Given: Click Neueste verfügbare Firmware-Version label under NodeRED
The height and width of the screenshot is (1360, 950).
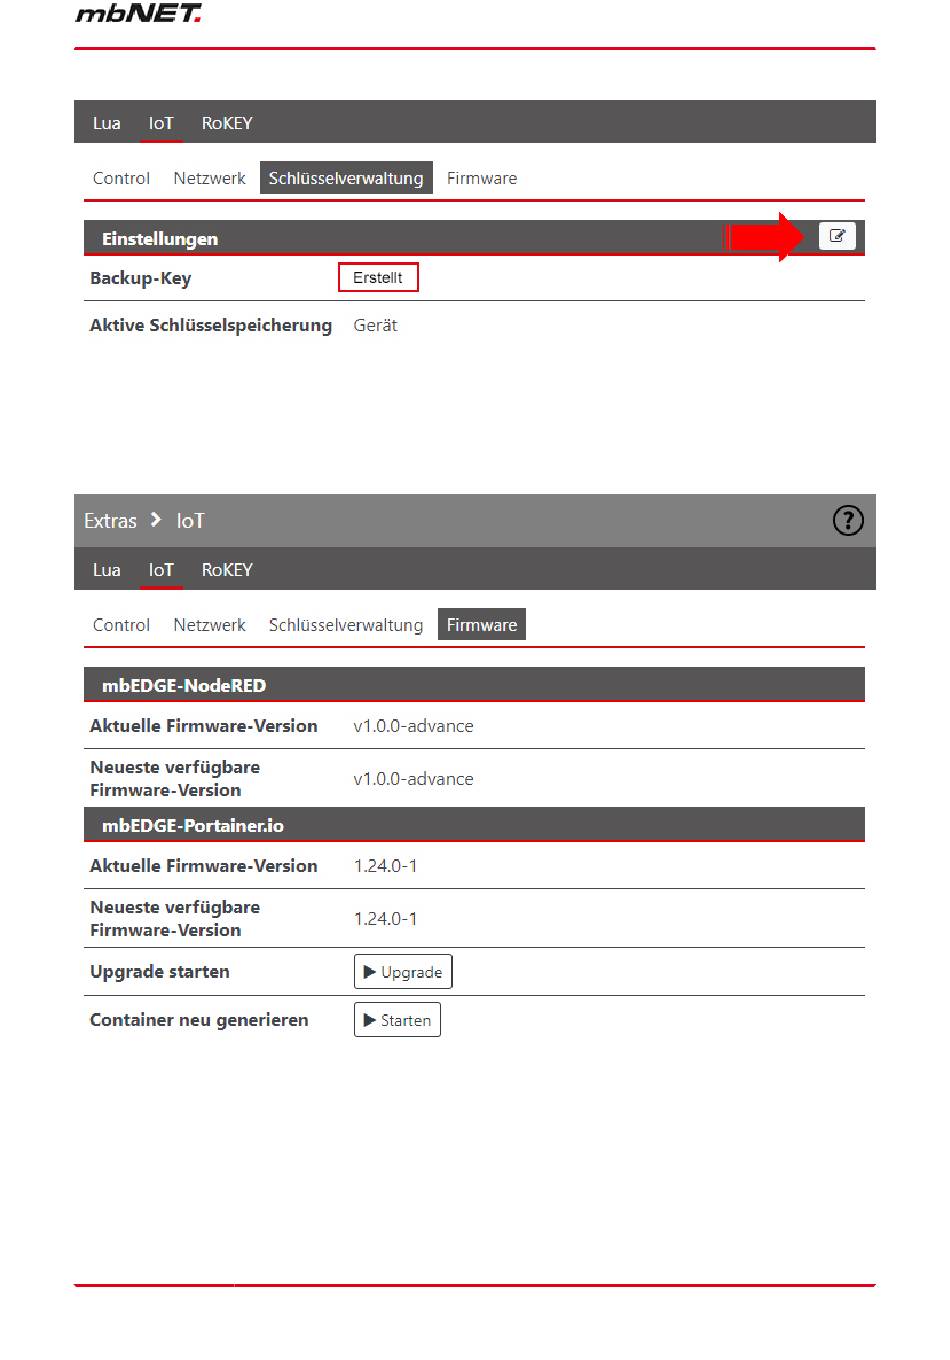Looking at the screenshot, I should pyautogui.click(x=175, y=778).
